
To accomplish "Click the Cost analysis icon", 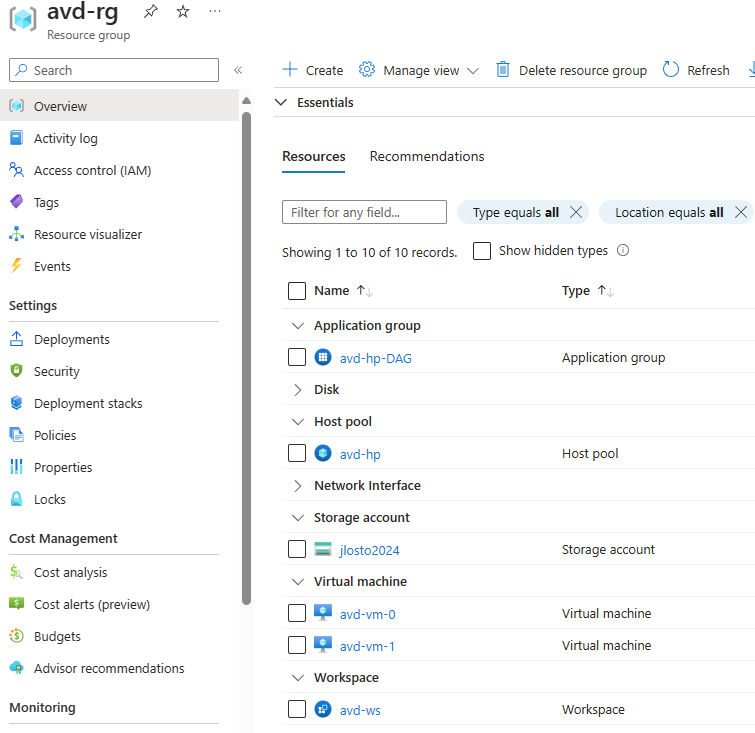I will coord(16,572).
